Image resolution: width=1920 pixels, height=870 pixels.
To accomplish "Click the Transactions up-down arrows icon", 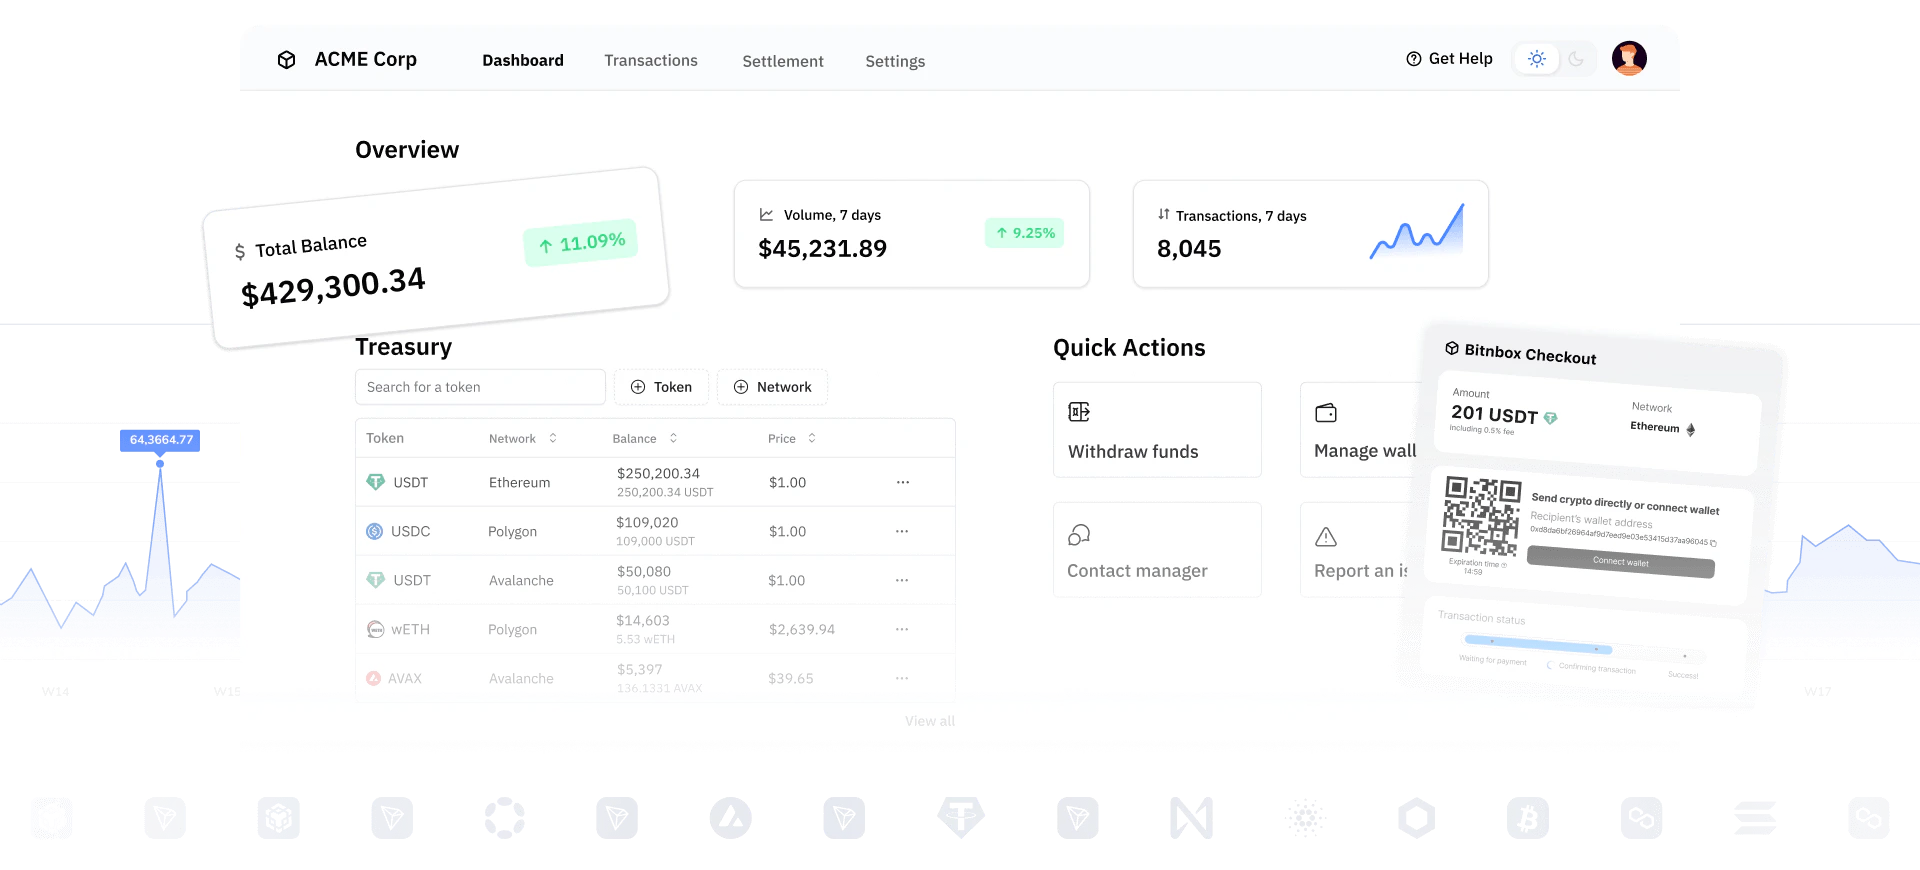I will (x=1163, y=215).
